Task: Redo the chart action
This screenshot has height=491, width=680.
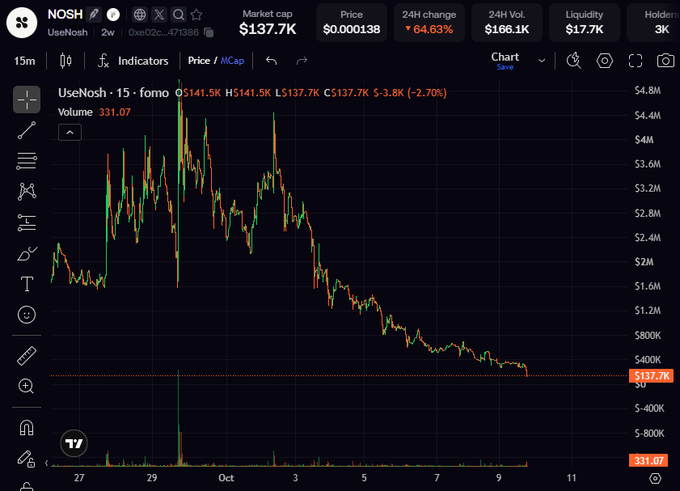Action: pos(302,61)
